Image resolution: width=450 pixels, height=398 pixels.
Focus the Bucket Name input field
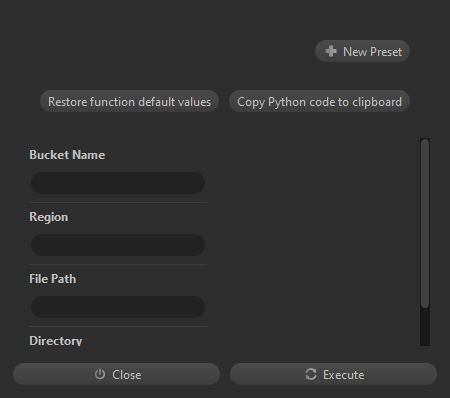pyautogui.click(x=118, y=183)
